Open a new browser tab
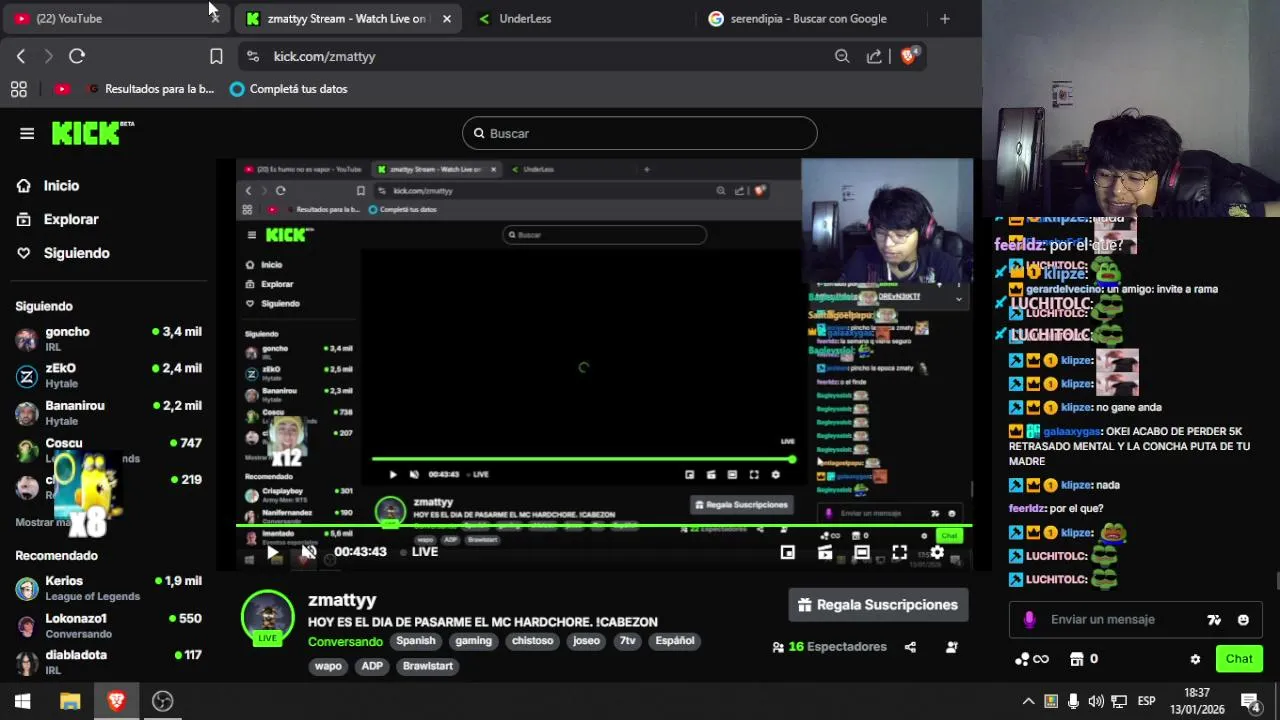 click(x=944, y=18)
